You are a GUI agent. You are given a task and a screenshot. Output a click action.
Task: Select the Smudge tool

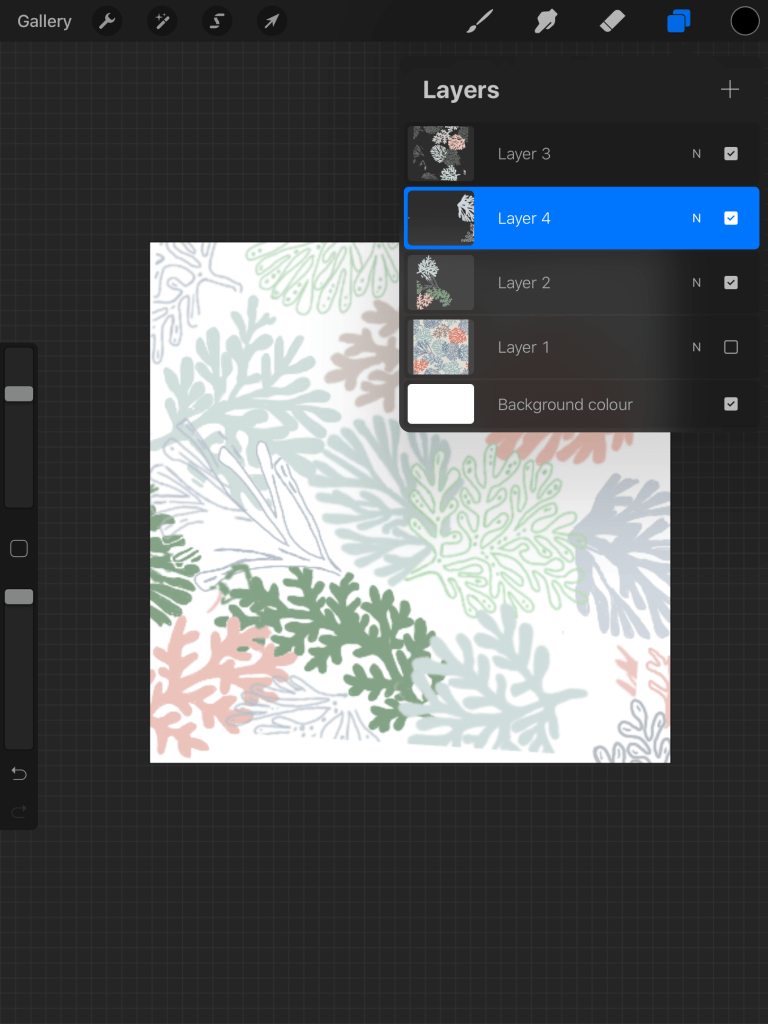coord(546,21)
